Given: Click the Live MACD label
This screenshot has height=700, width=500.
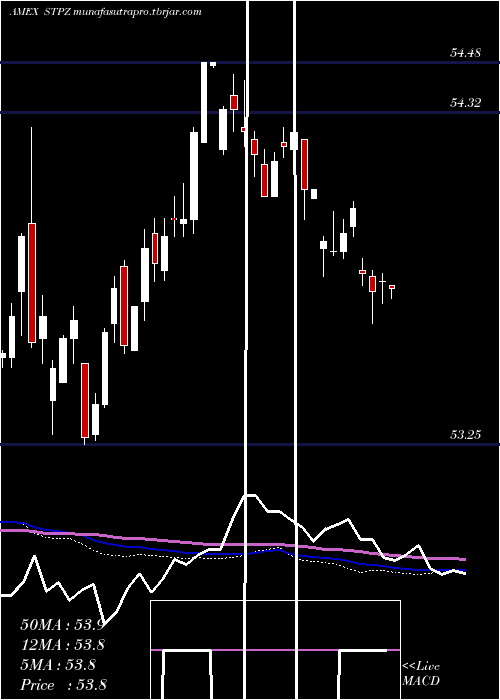Looking at the screenshot, I should pos(421,673).
